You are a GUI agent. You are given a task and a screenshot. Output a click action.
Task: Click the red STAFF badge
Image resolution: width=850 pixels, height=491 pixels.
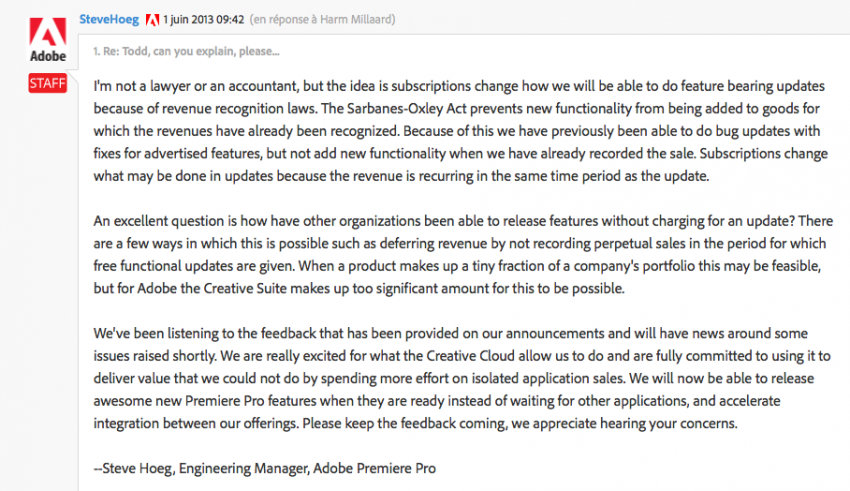(x=47, y=83)
